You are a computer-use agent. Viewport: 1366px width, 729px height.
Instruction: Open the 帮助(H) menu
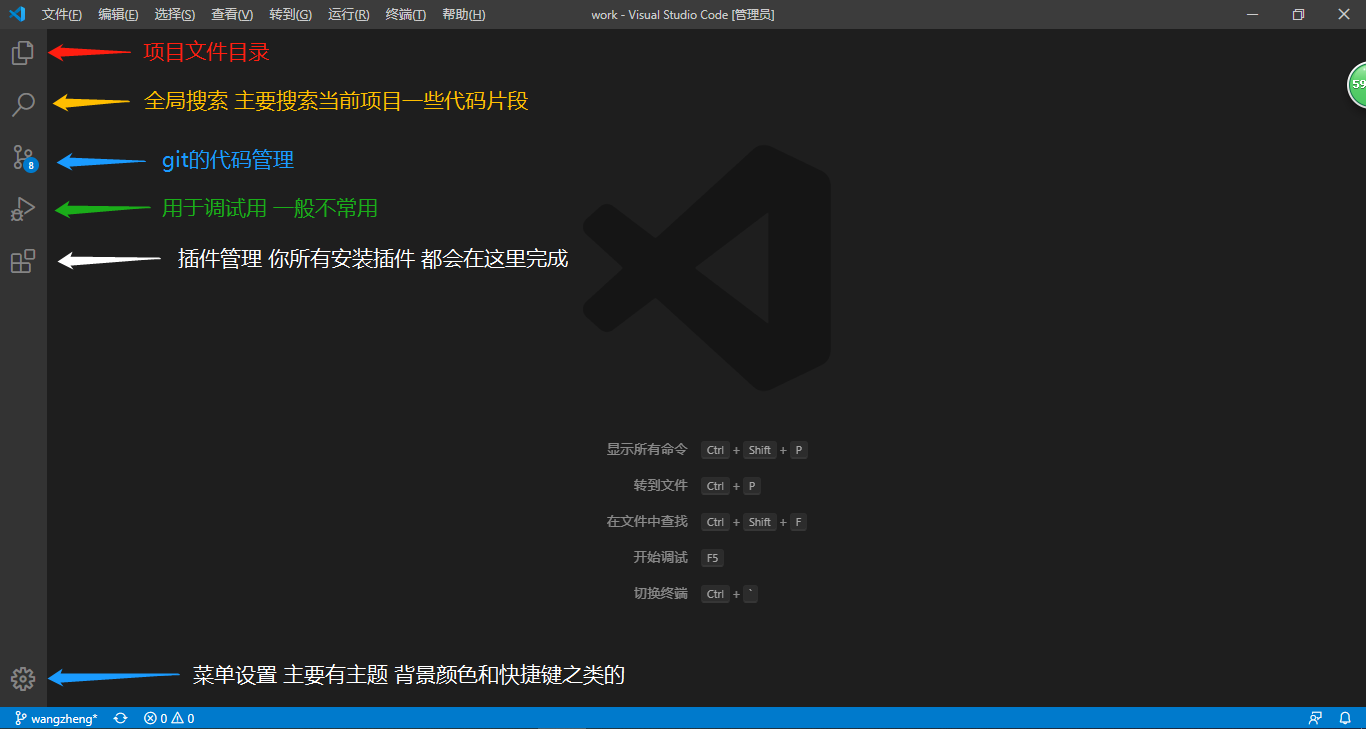point(463,15)
